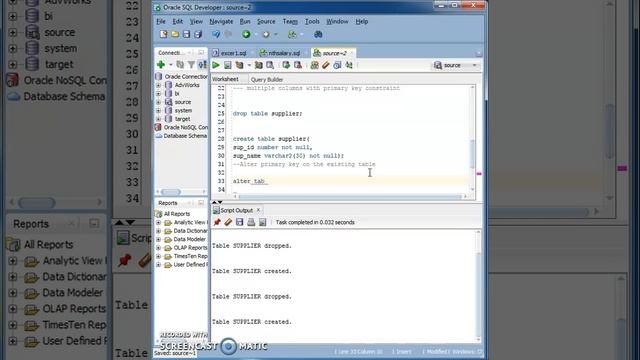640x360 pixels.
Task: Toggle the red pin in Script Output
Action: [217, 222]
